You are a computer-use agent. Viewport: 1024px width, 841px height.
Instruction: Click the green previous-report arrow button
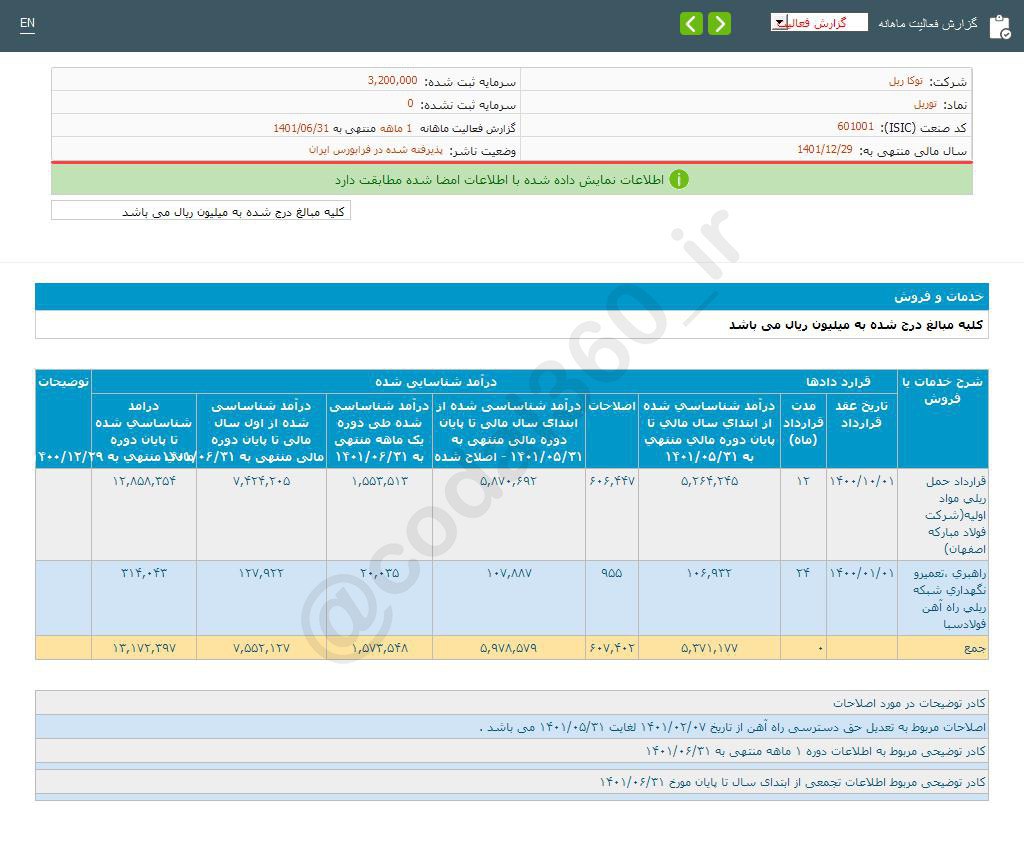click(x=692, y=23)
